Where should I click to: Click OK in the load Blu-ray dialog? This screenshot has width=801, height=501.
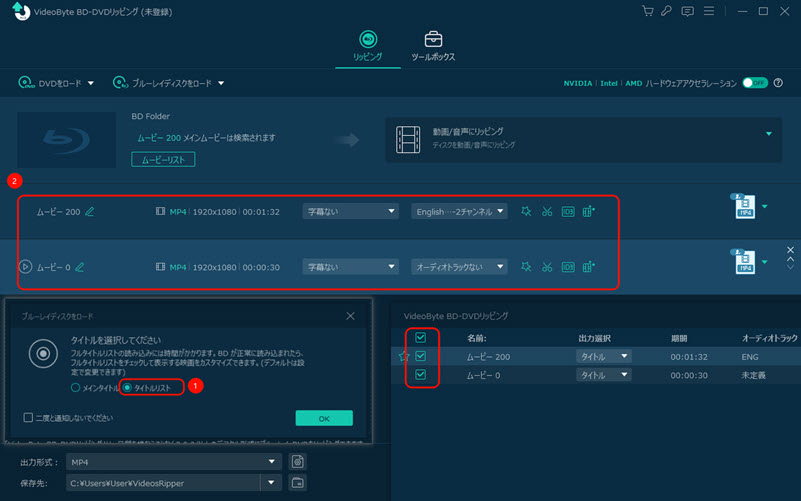(324, 418)
